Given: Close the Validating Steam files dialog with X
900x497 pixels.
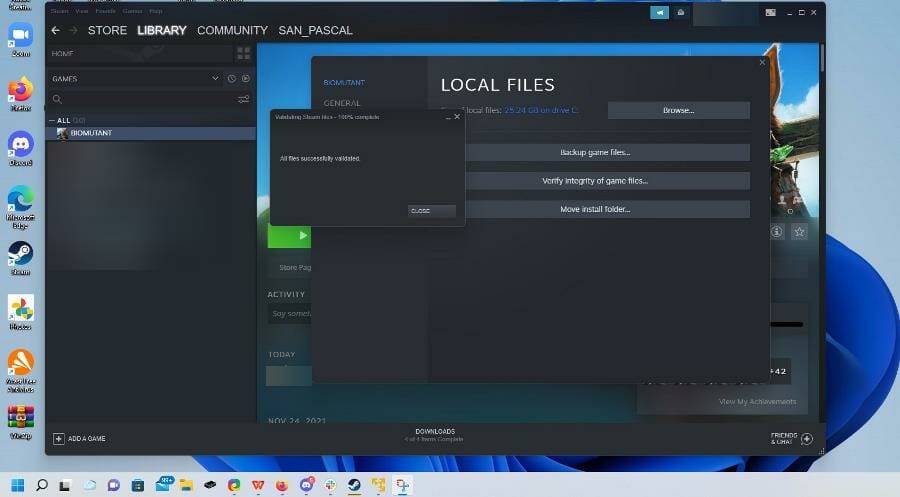Looking at the screenshot, I should (x=457, y=117).
